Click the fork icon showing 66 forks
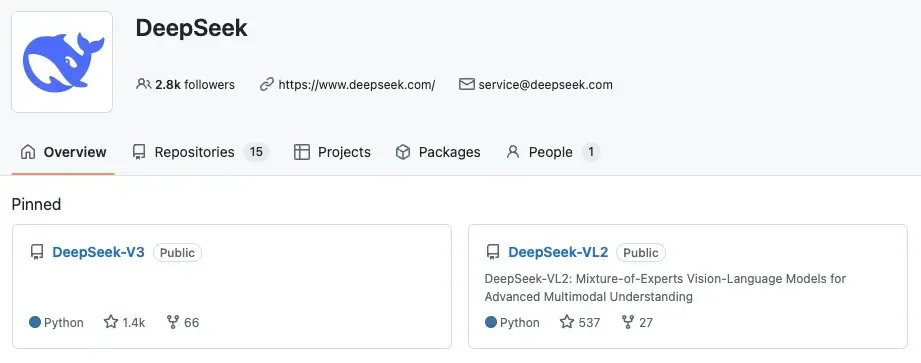Screen dimensions: 921x363 tap(173, 322)
